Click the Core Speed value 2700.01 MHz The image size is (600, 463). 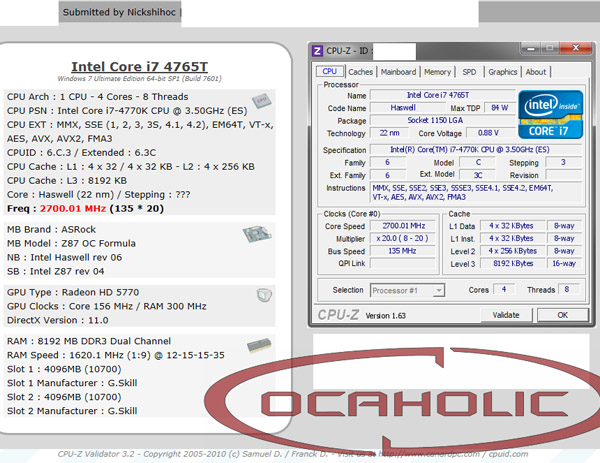(403, 226)
